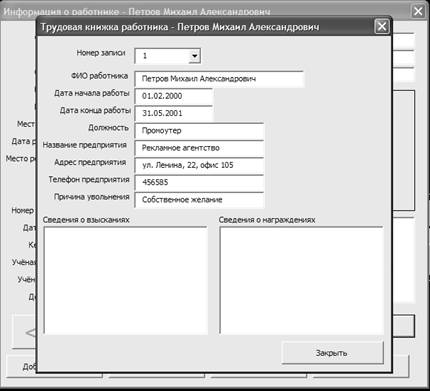
Task: Select the Номер записи combo box value
Action: tap(162, 56)
